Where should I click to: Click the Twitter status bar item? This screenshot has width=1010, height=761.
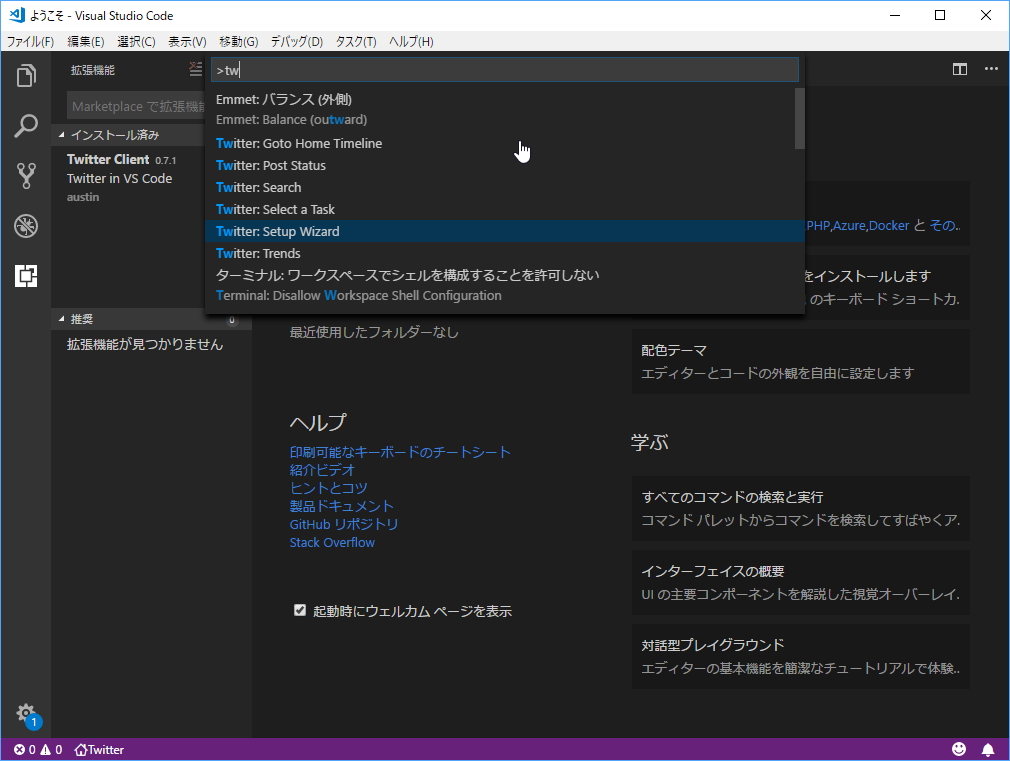pyautogui.click(x=98, y=748)
